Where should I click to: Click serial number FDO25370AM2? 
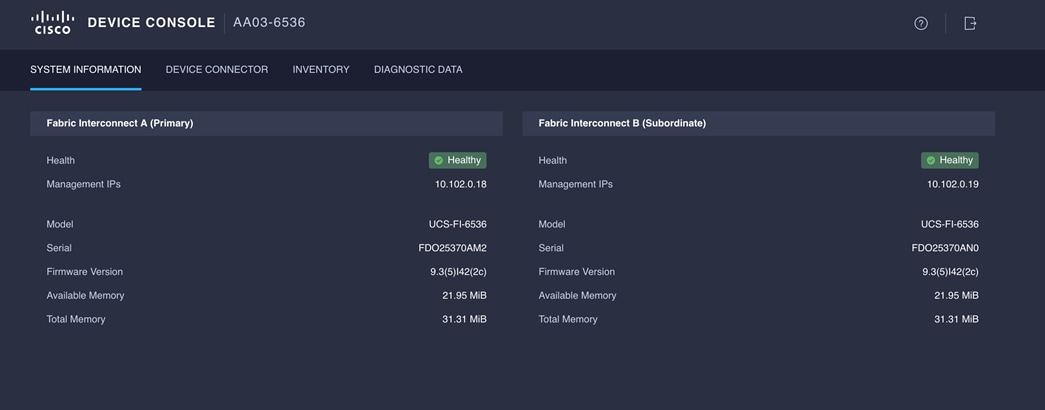coord(453,248)
